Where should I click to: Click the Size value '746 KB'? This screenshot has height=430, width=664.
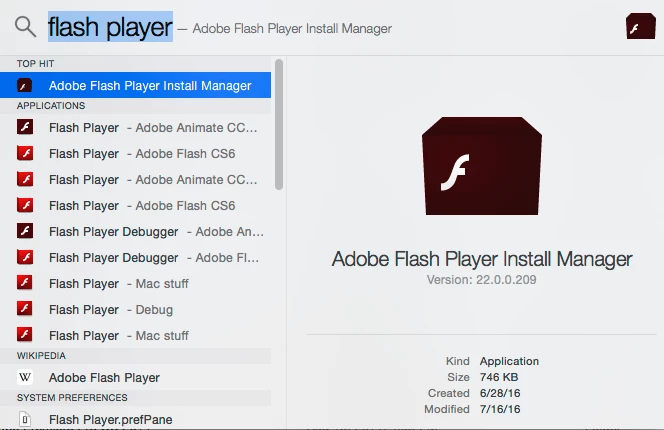(499, 377)
